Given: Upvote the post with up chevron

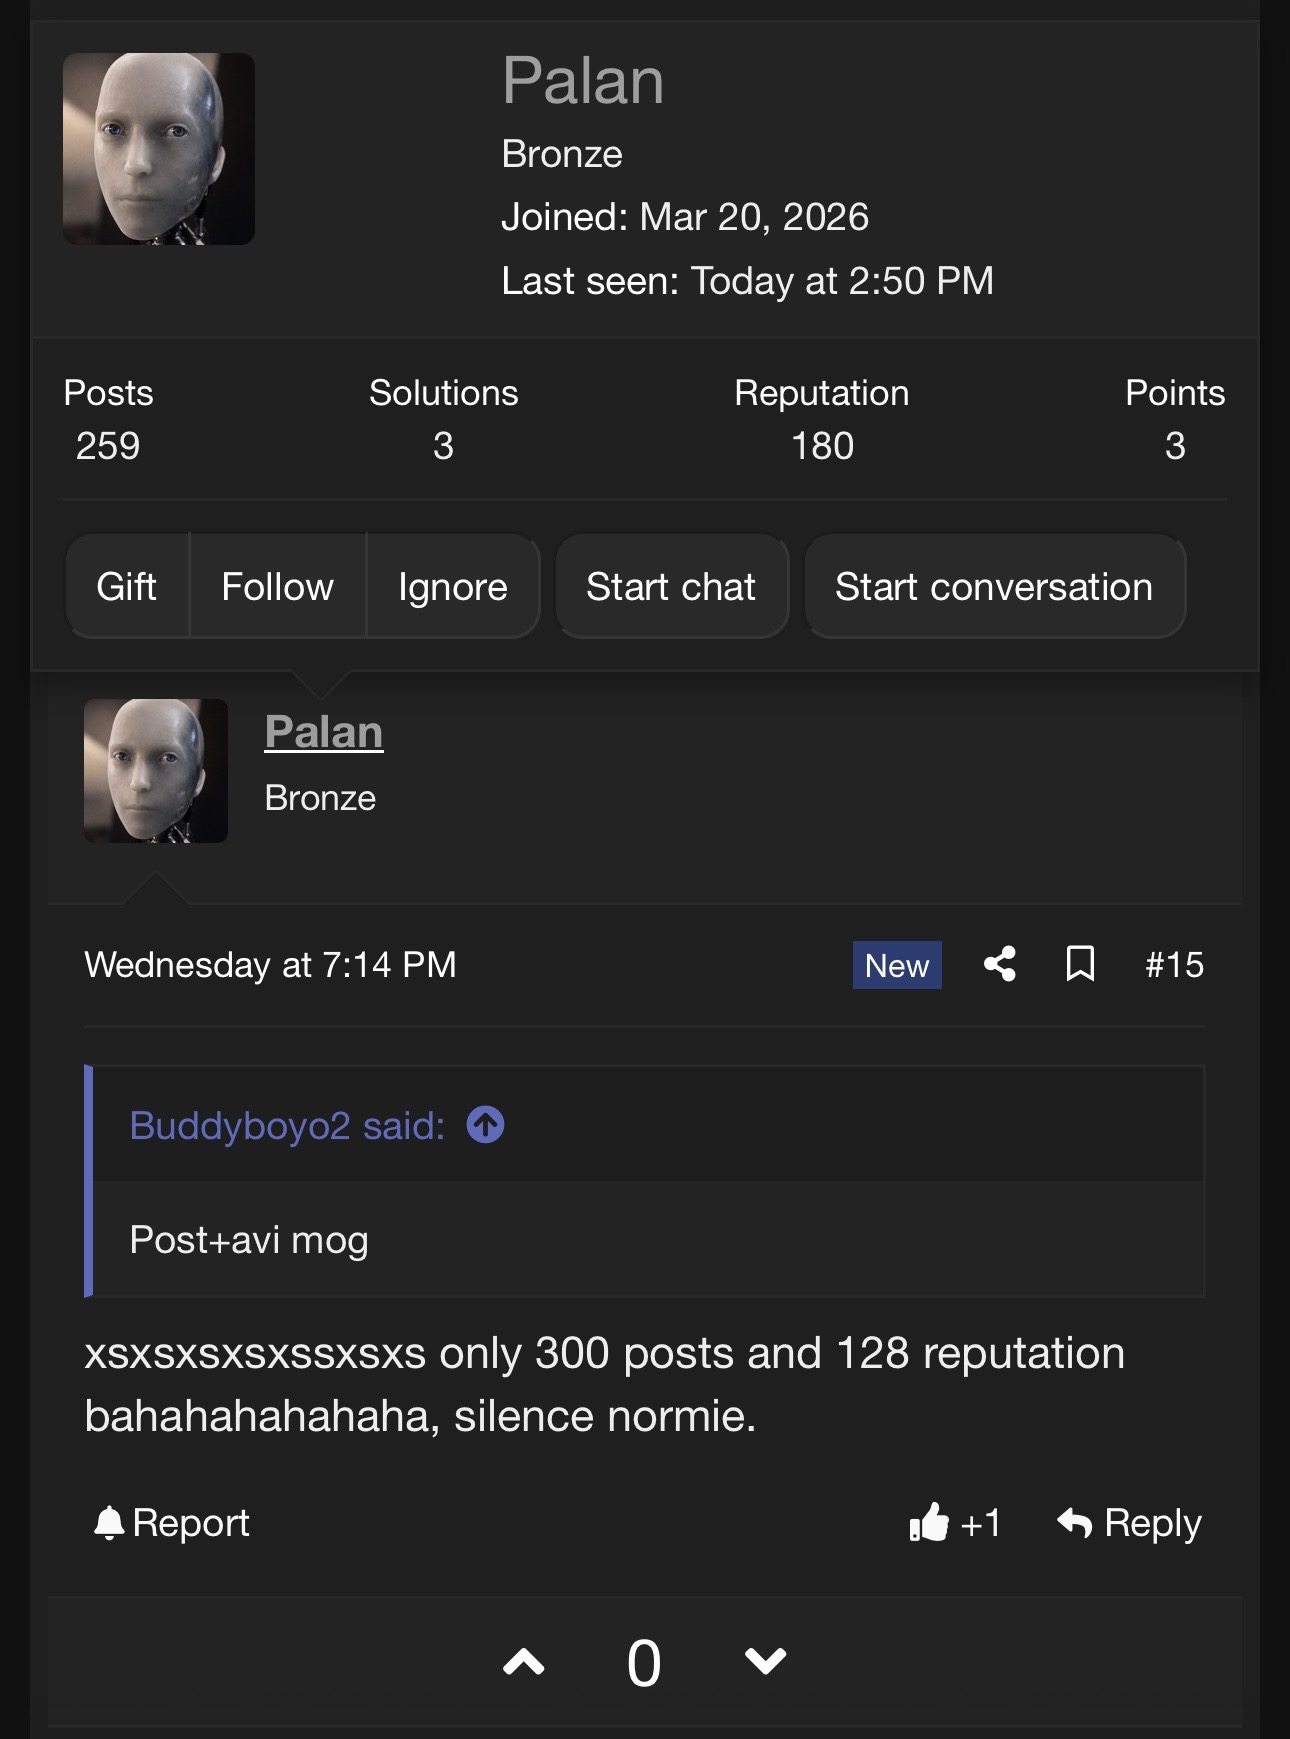Looking at the screenshot, I should [x=525, y=1662].
